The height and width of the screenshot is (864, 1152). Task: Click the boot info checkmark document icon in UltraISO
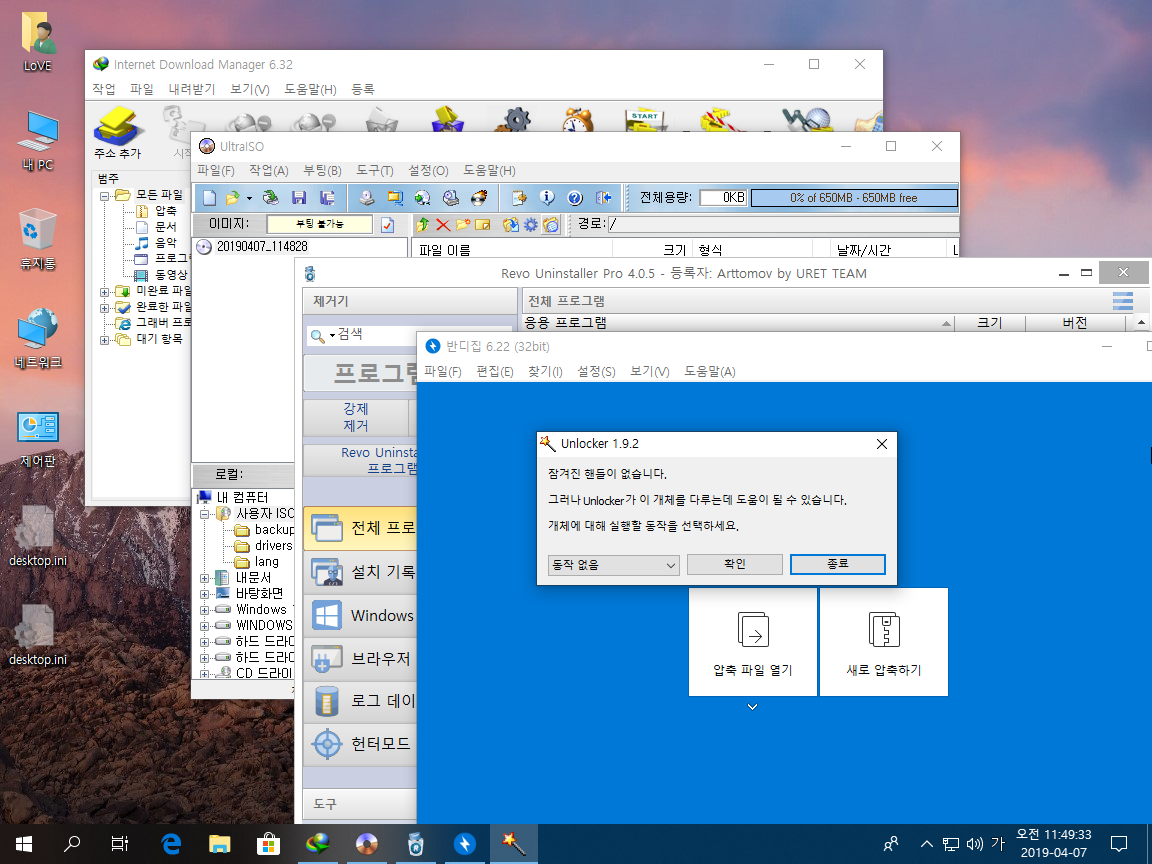388,224
